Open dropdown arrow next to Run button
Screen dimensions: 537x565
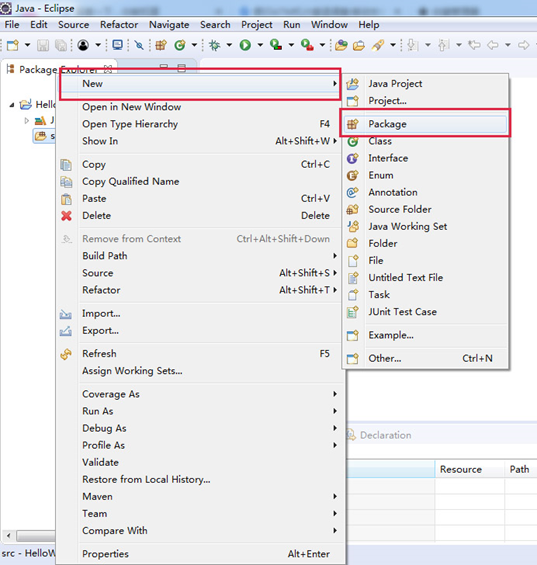click(x=260, y=45)
